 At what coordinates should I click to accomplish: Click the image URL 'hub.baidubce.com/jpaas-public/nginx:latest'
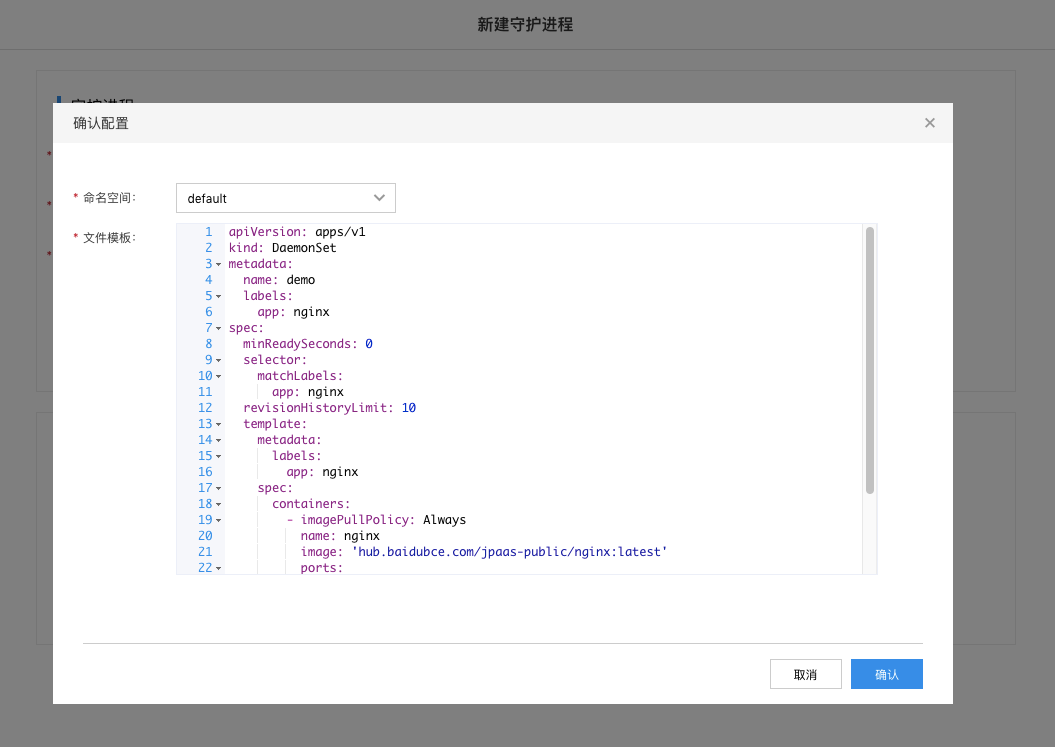509,553
